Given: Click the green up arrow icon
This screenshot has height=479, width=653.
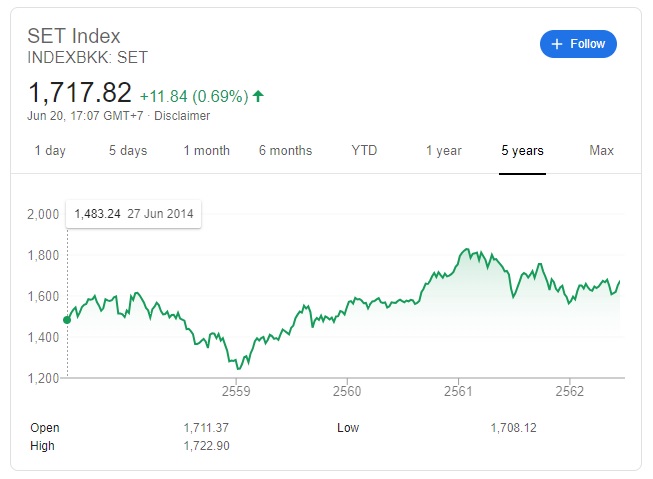Looking at the screenshot, I should coord(258,96).
